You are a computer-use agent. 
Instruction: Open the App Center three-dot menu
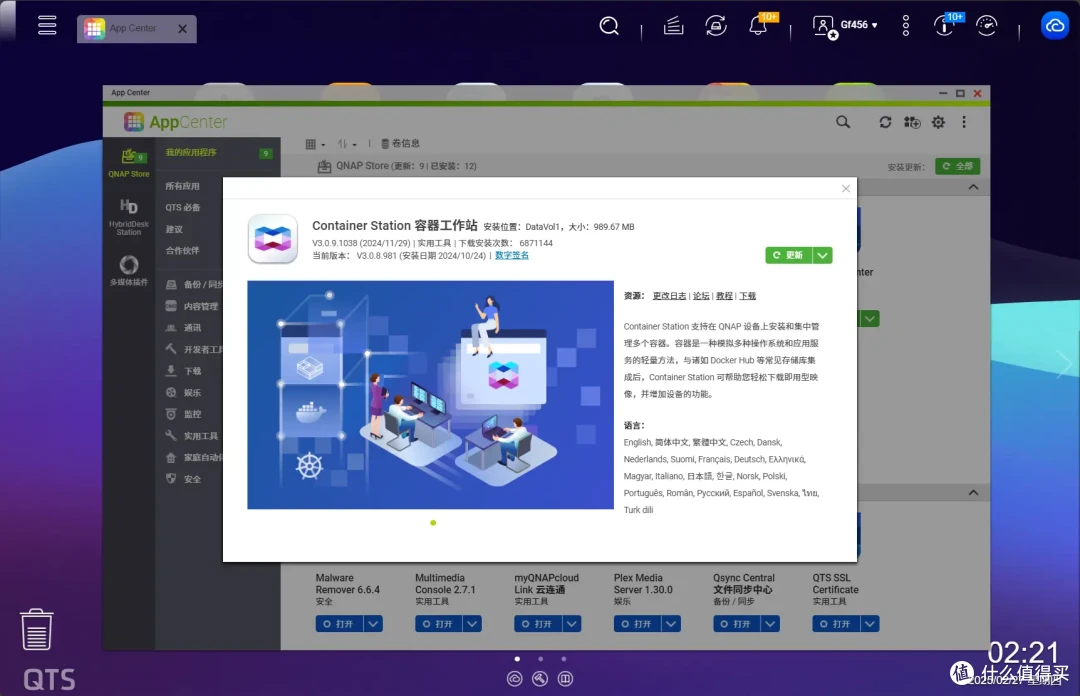coord(964,122)
